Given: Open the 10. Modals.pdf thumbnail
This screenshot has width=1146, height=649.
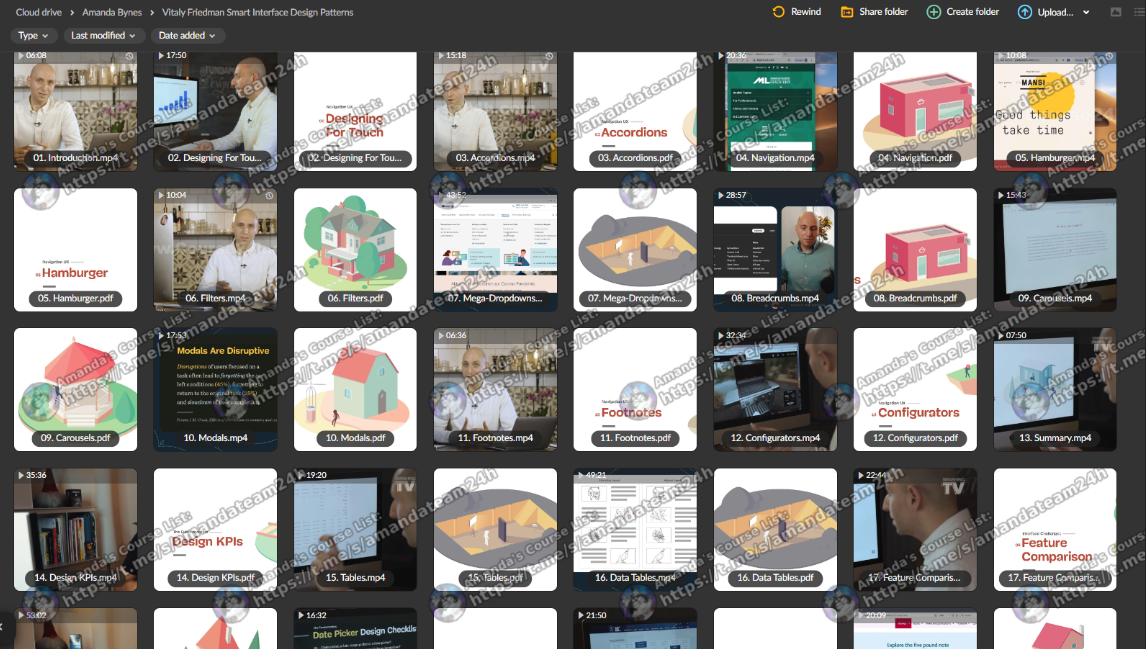Looking at the screenshot, I should coord(355,389).
